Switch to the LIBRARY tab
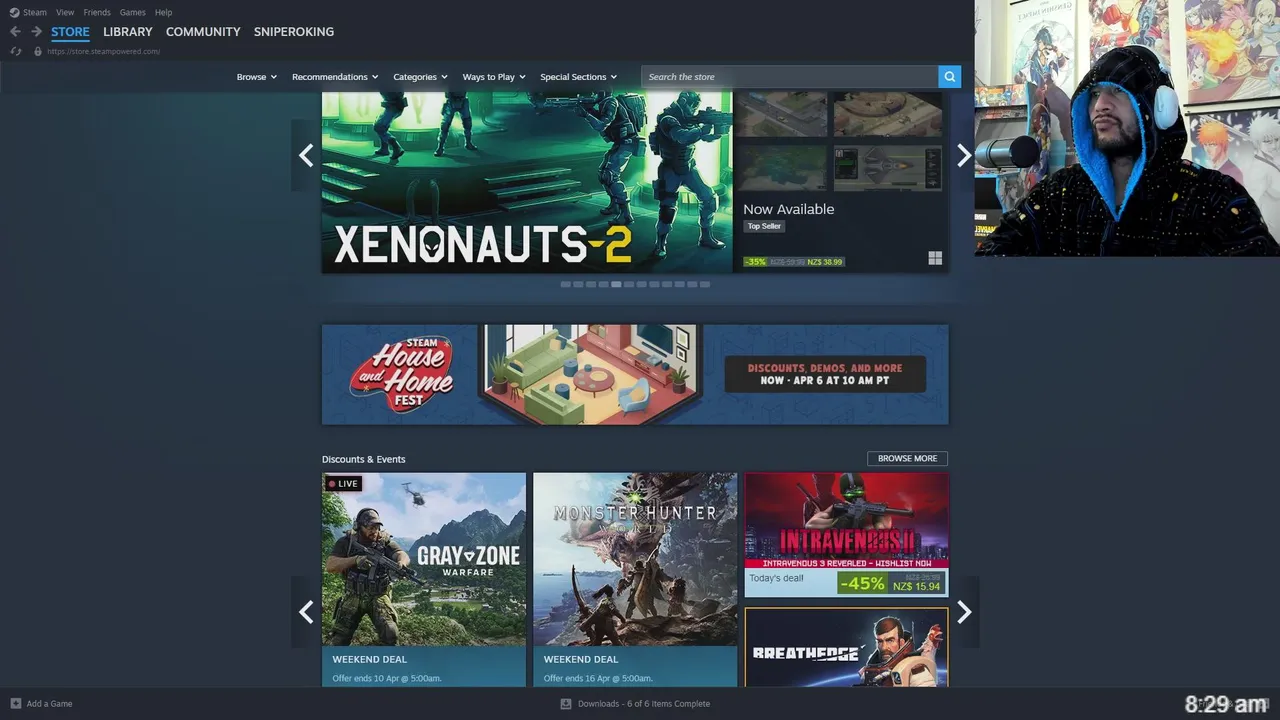 pyautogui.click(x=128, y=32)
